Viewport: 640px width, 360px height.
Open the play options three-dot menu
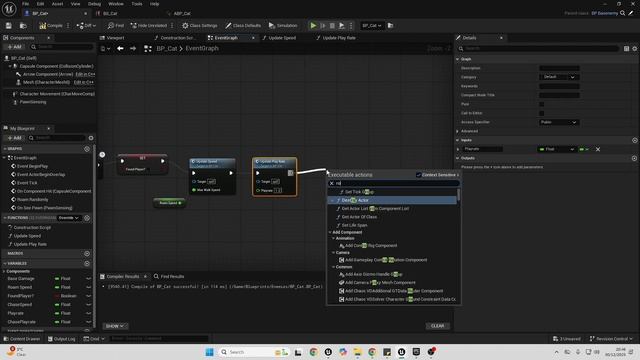[x=351, y=25]
